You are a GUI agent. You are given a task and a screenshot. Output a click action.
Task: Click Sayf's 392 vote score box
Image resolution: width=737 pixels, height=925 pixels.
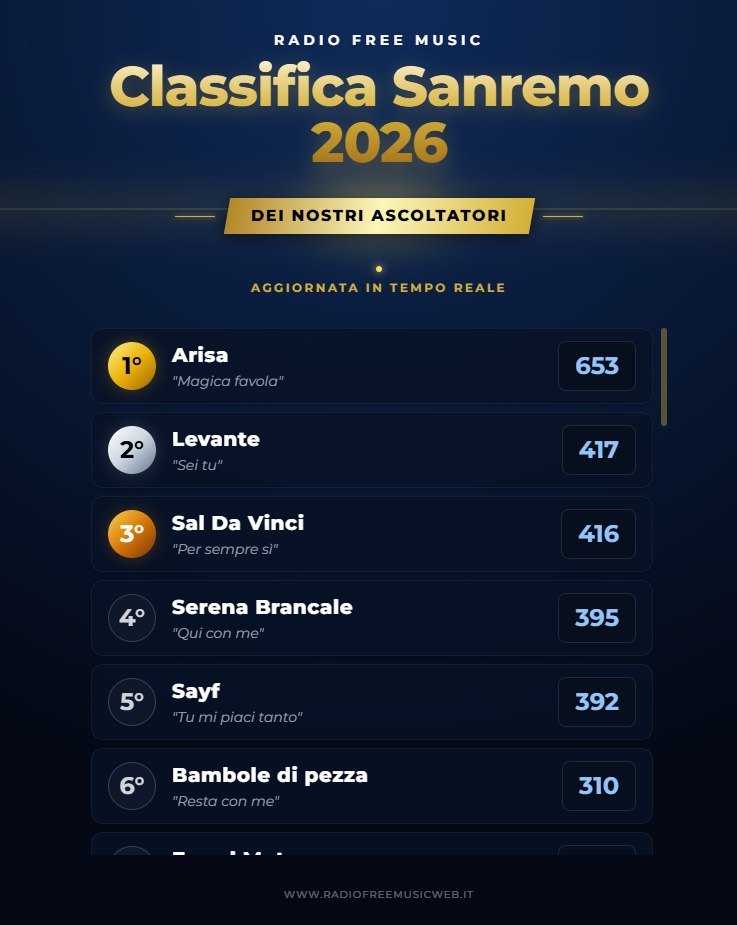click(597, 702)
